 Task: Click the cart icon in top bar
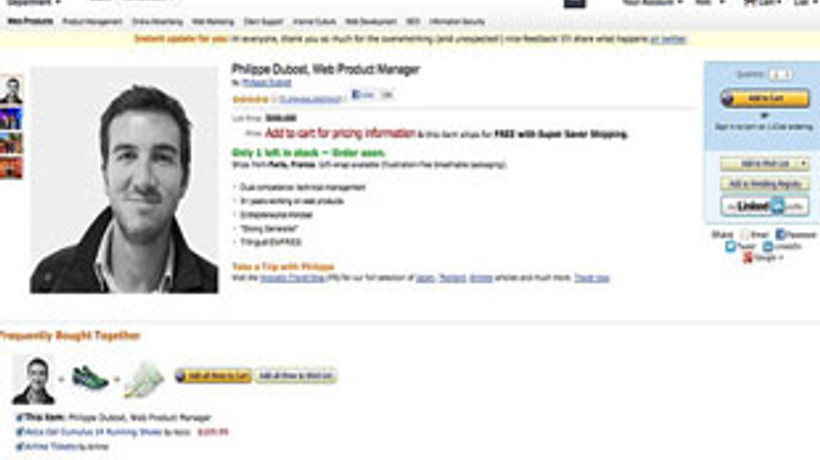(x=750, y=3)
